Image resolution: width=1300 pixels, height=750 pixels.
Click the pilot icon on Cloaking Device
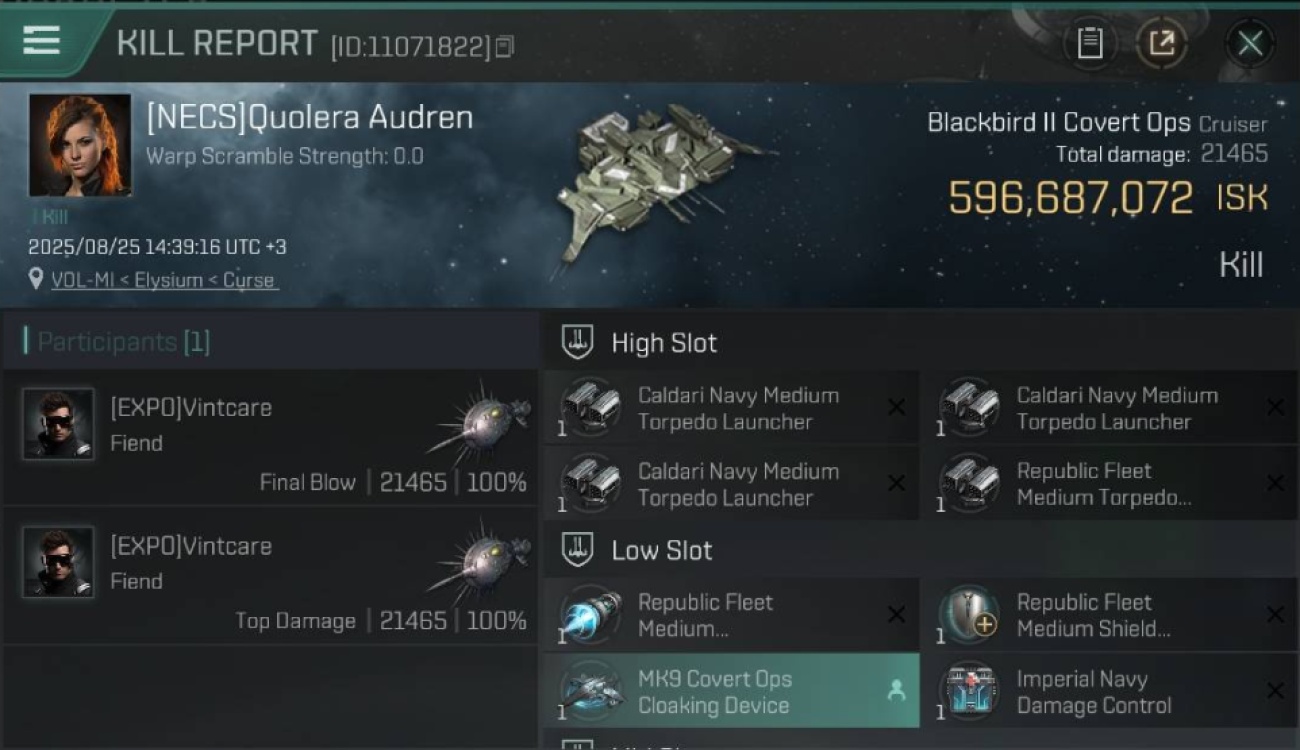click(x=896, y=690)
